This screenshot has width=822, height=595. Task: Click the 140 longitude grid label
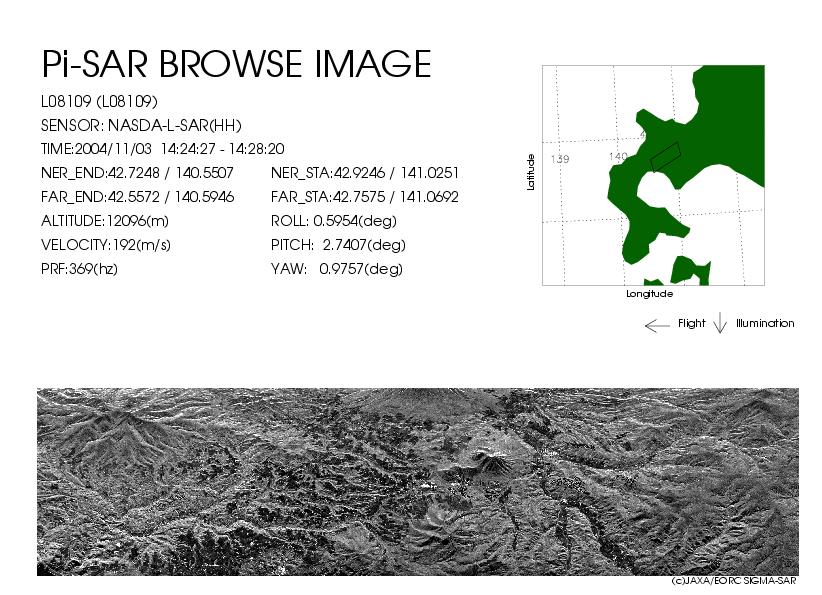pyautogui.click(x=618, y=156)
